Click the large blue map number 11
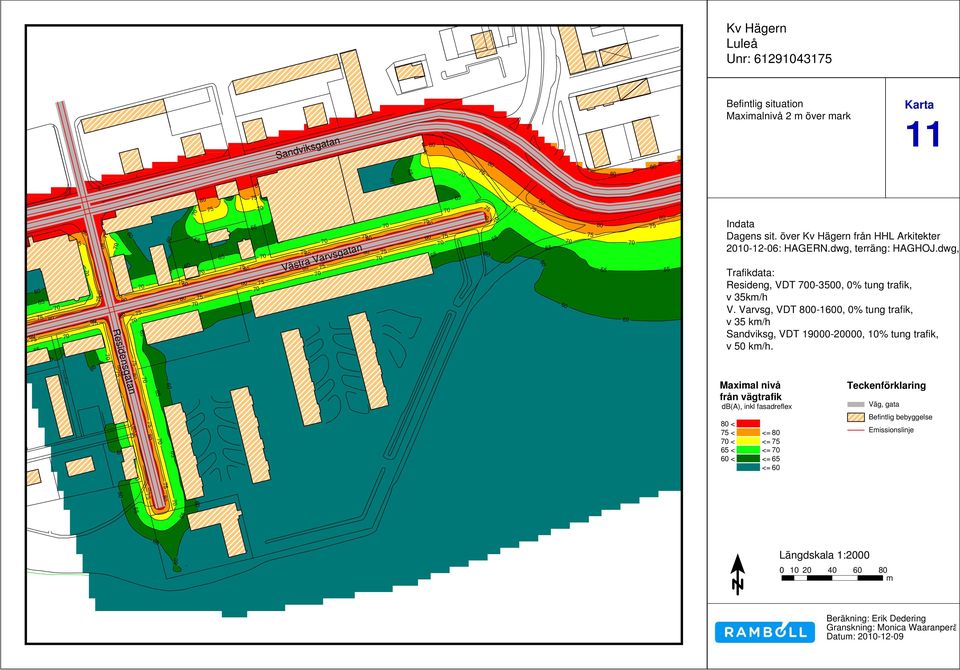The image size is (960, 670). [923, 134]
